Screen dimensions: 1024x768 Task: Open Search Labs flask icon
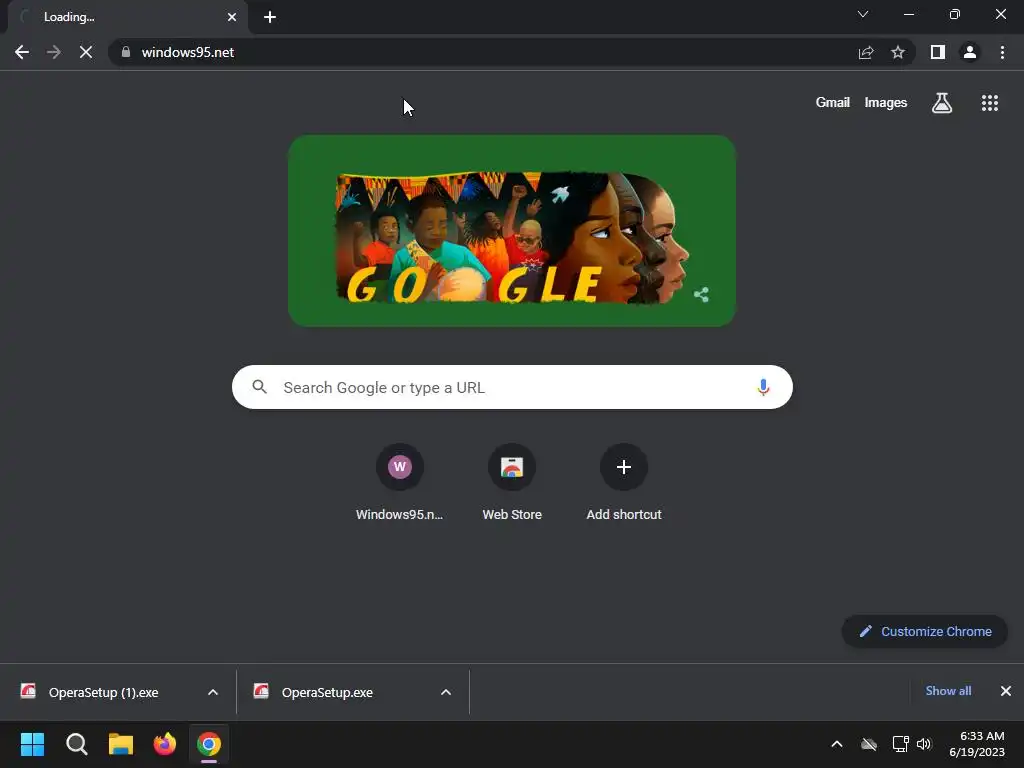[x=942, y=103]
